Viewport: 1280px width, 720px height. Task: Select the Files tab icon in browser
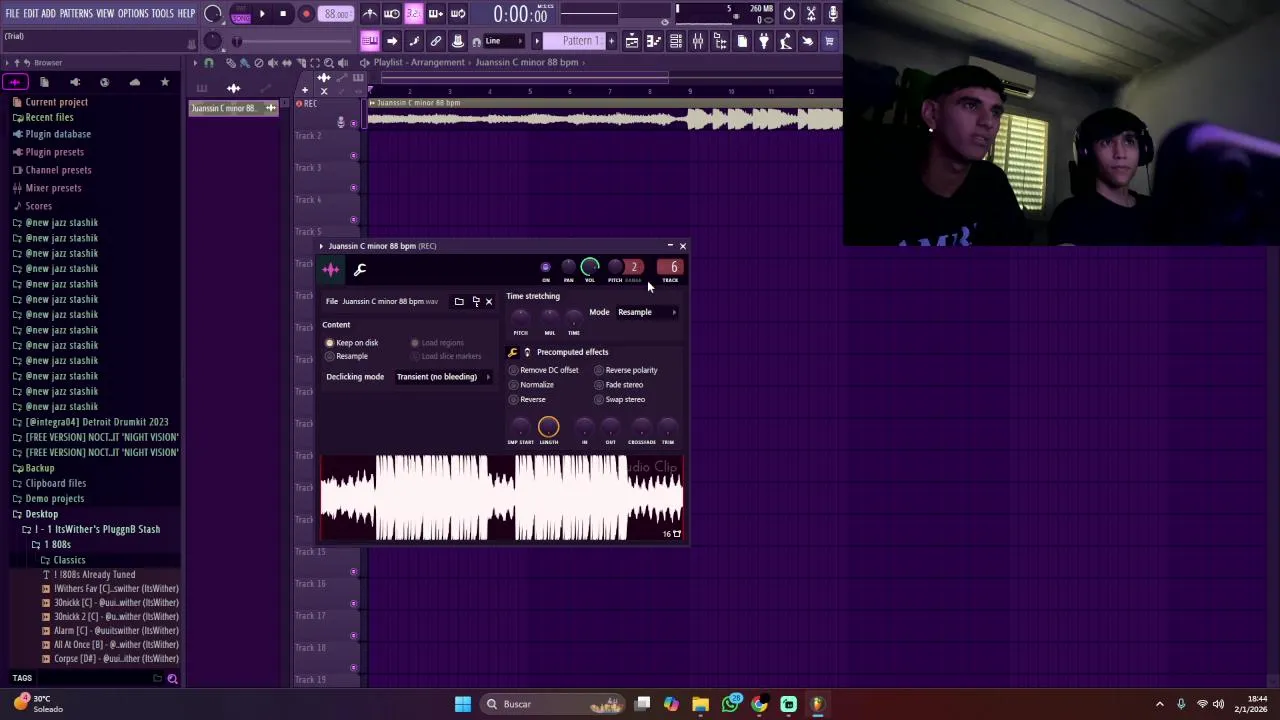tap(44, 82)
